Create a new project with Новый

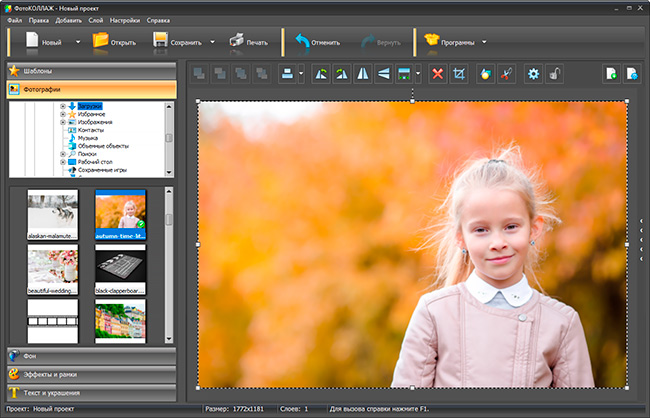pyautogui.click(x=44, y=42)
